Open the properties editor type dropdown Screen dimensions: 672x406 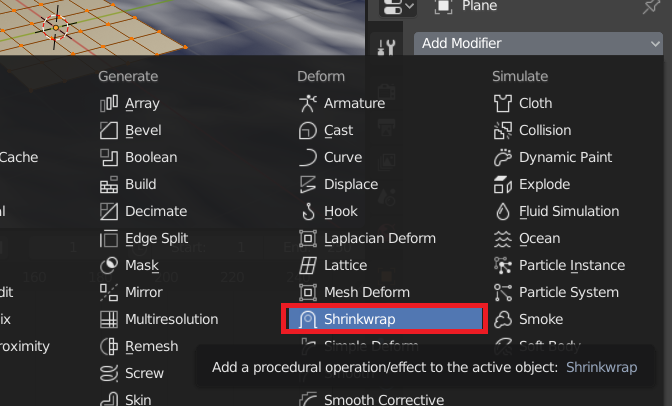[397, 6]
